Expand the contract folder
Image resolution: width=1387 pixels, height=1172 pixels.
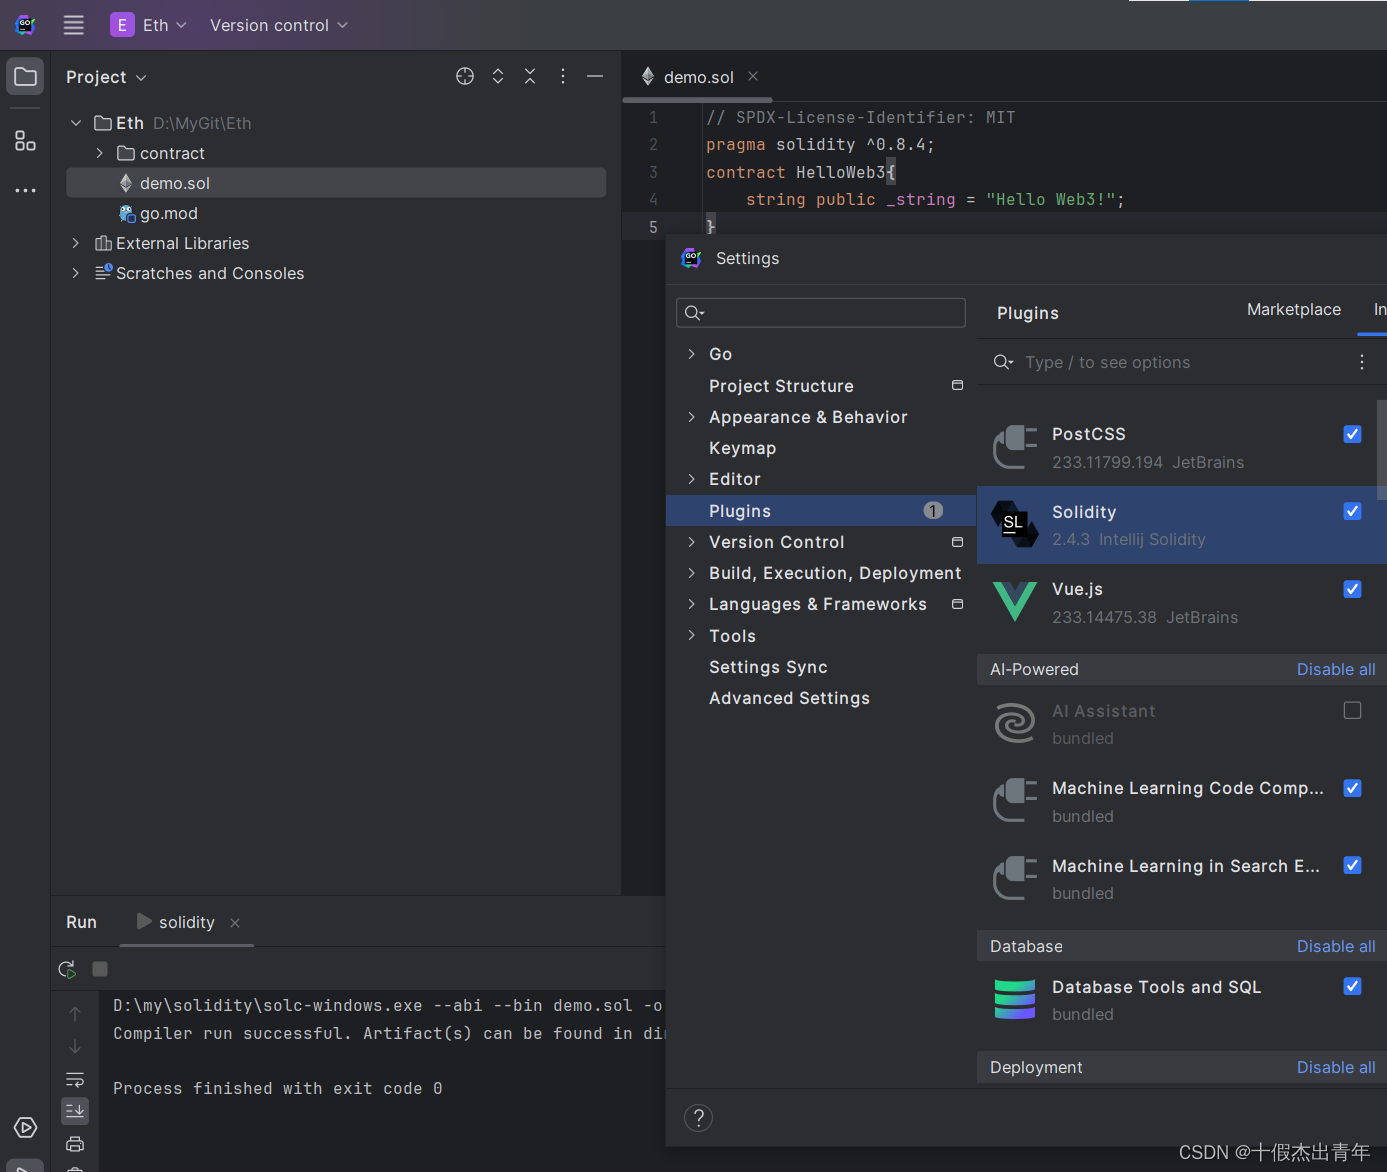pyautogui.click(x=99, y=153)
